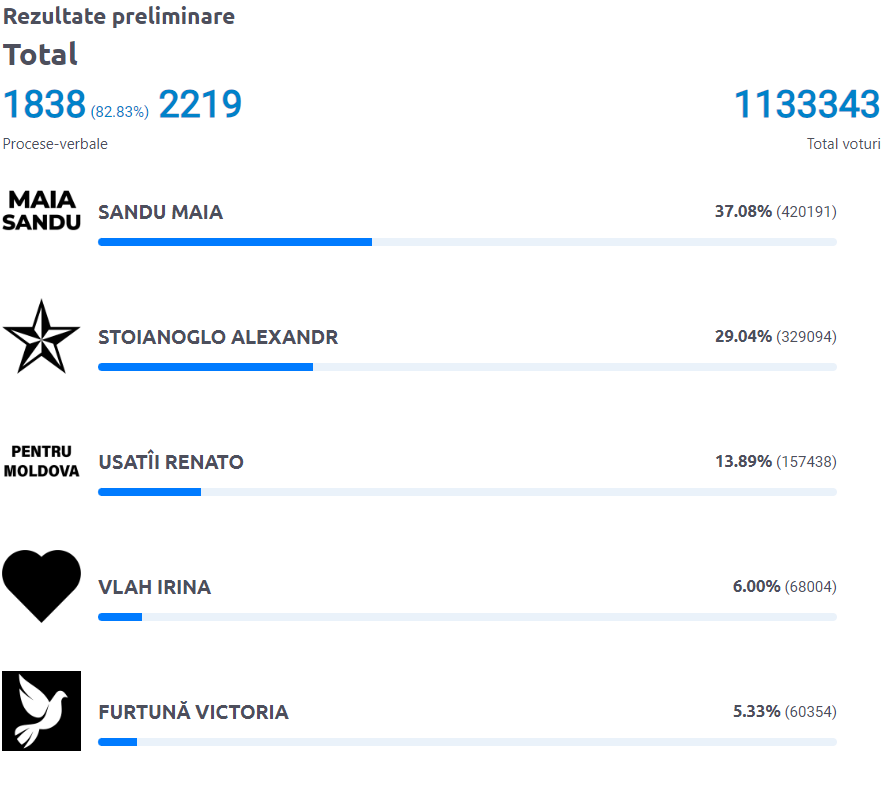
Task: Select candidate name VLAH IRINA
Action: [154, 587]
